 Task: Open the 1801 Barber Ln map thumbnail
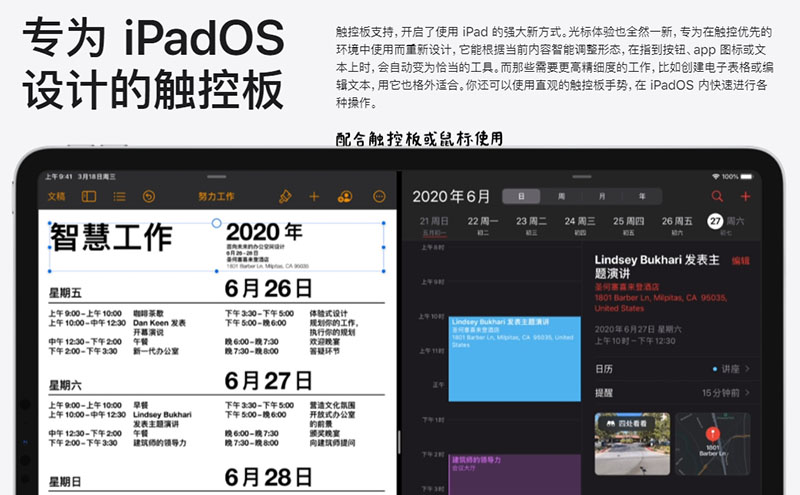tap(713, 444)
